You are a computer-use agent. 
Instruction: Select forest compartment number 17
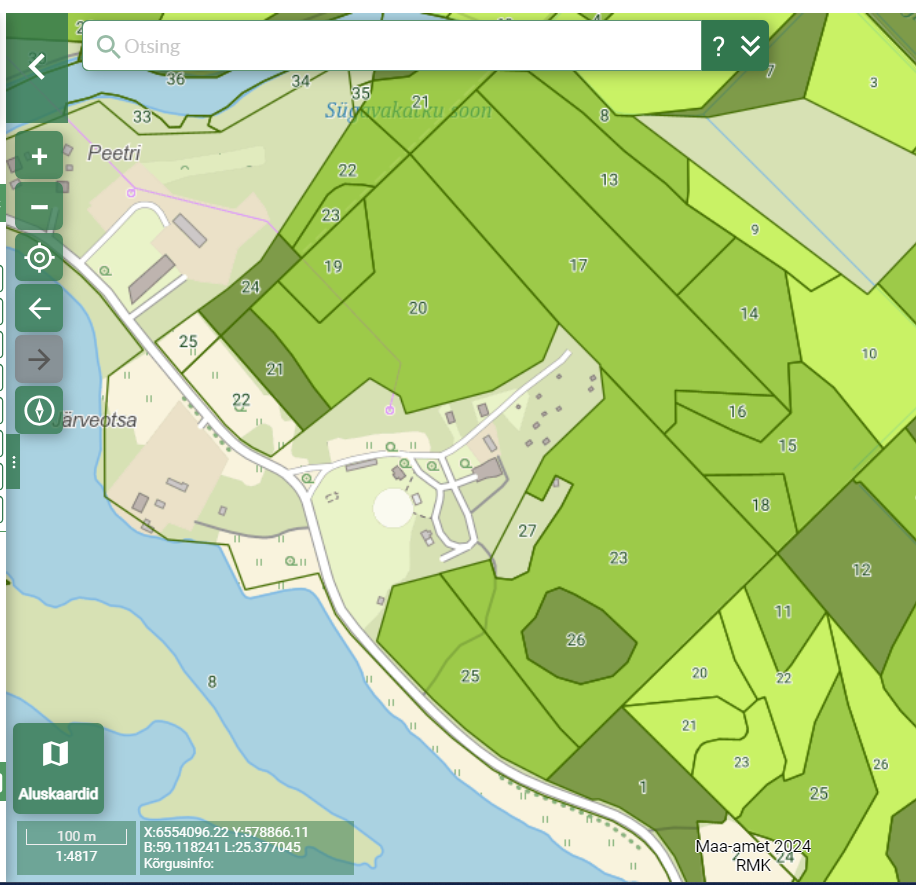point(578,266)
